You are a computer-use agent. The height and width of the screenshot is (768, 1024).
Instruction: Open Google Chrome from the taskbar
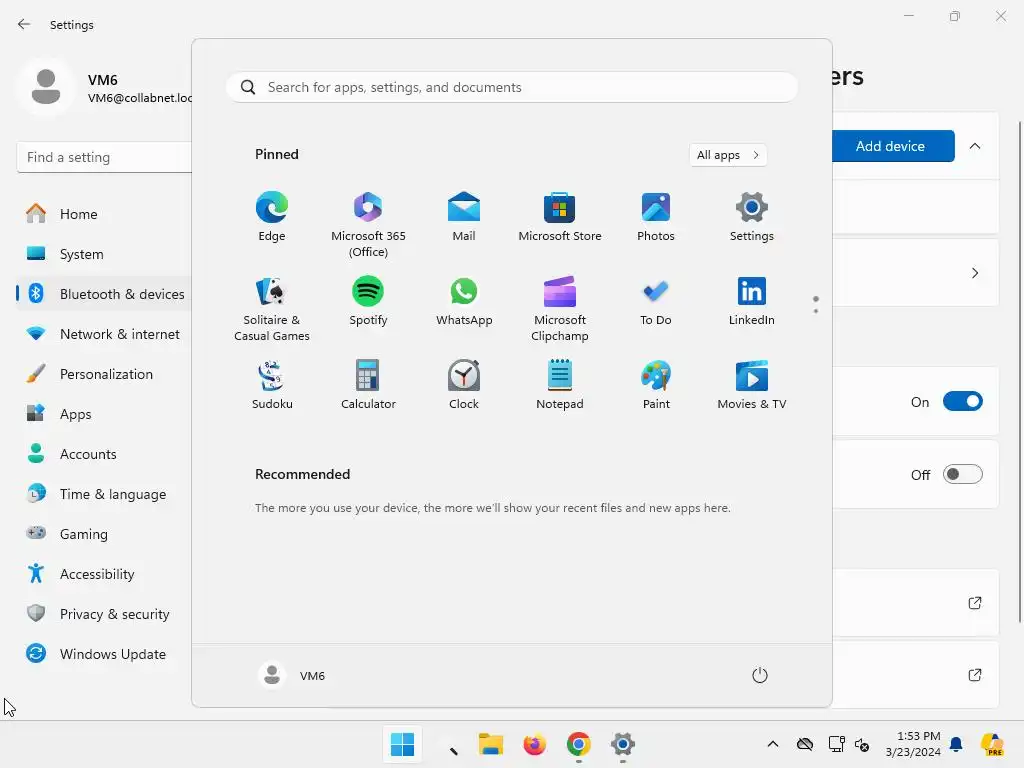[x=579, y=744]
